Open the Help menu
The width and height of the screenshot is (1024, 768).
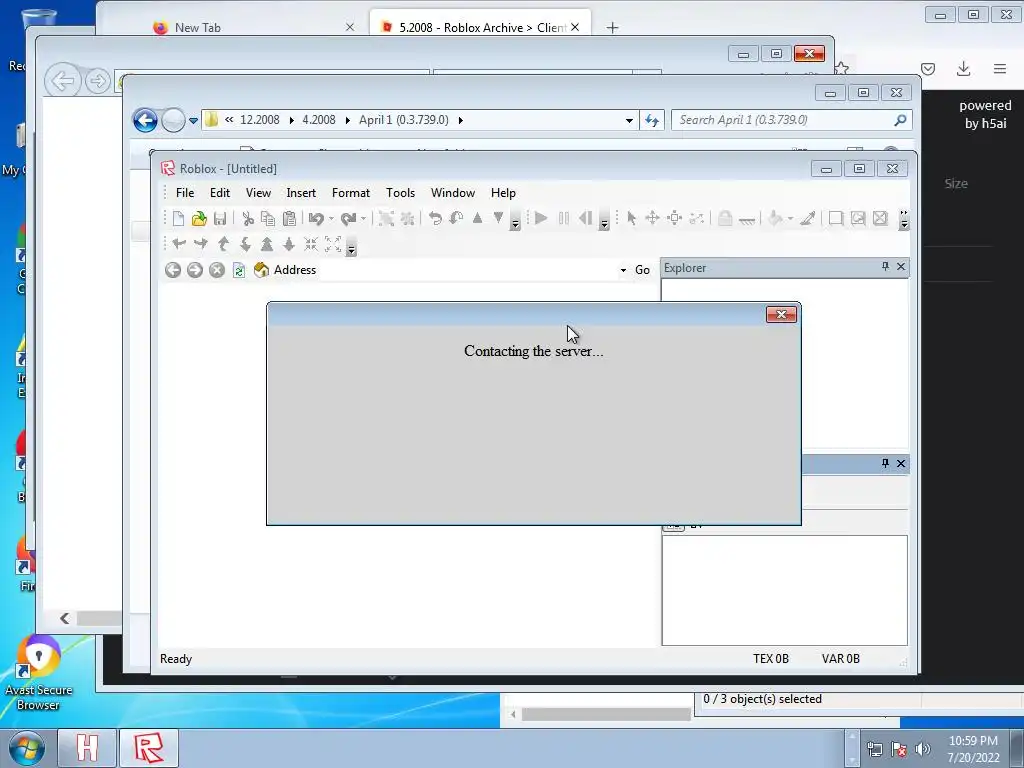tap(503, 193)
